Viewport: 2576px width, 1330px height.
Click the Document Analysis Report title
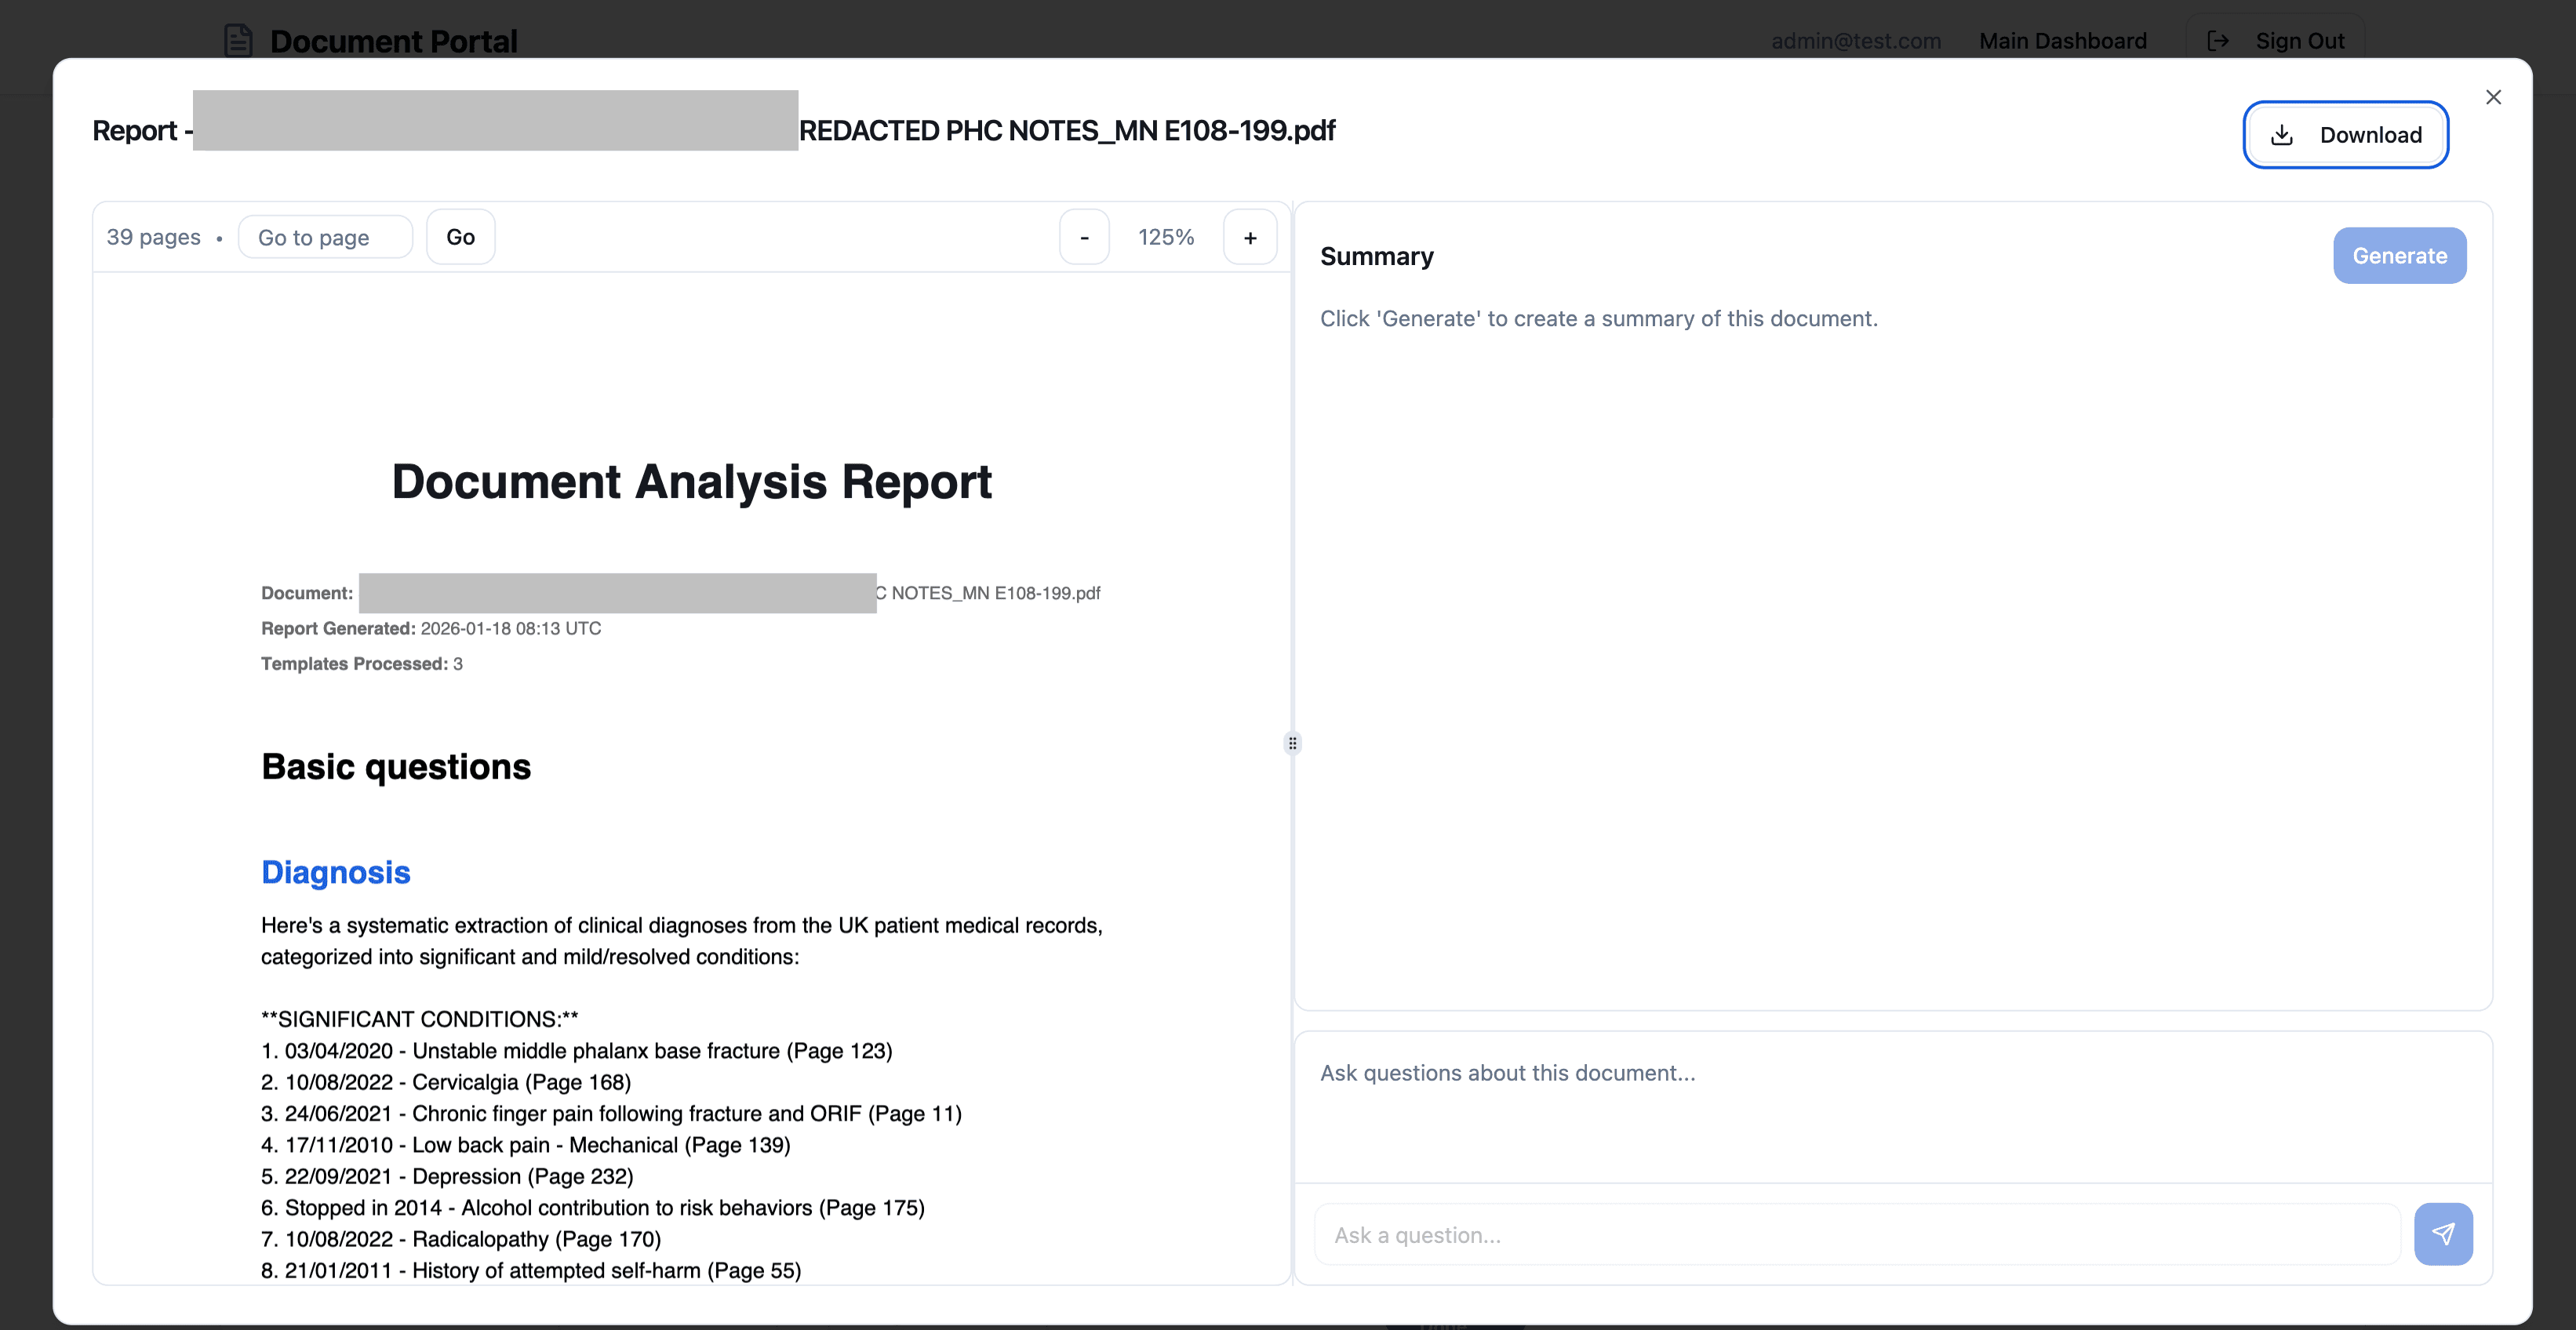[691, 482]
